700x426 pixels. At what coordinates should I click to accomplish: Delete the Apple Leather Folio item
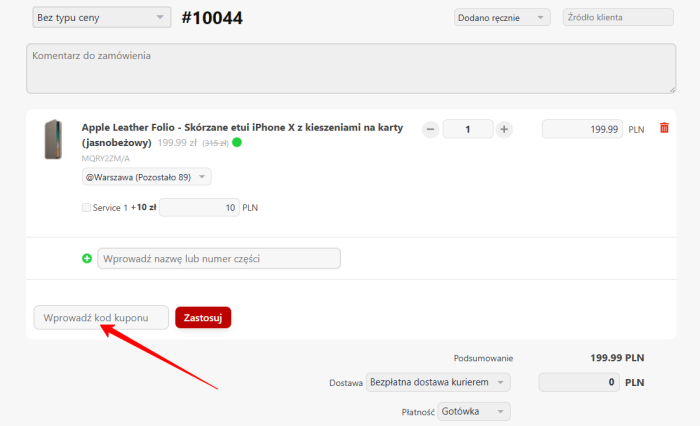[x=664, y=128]
